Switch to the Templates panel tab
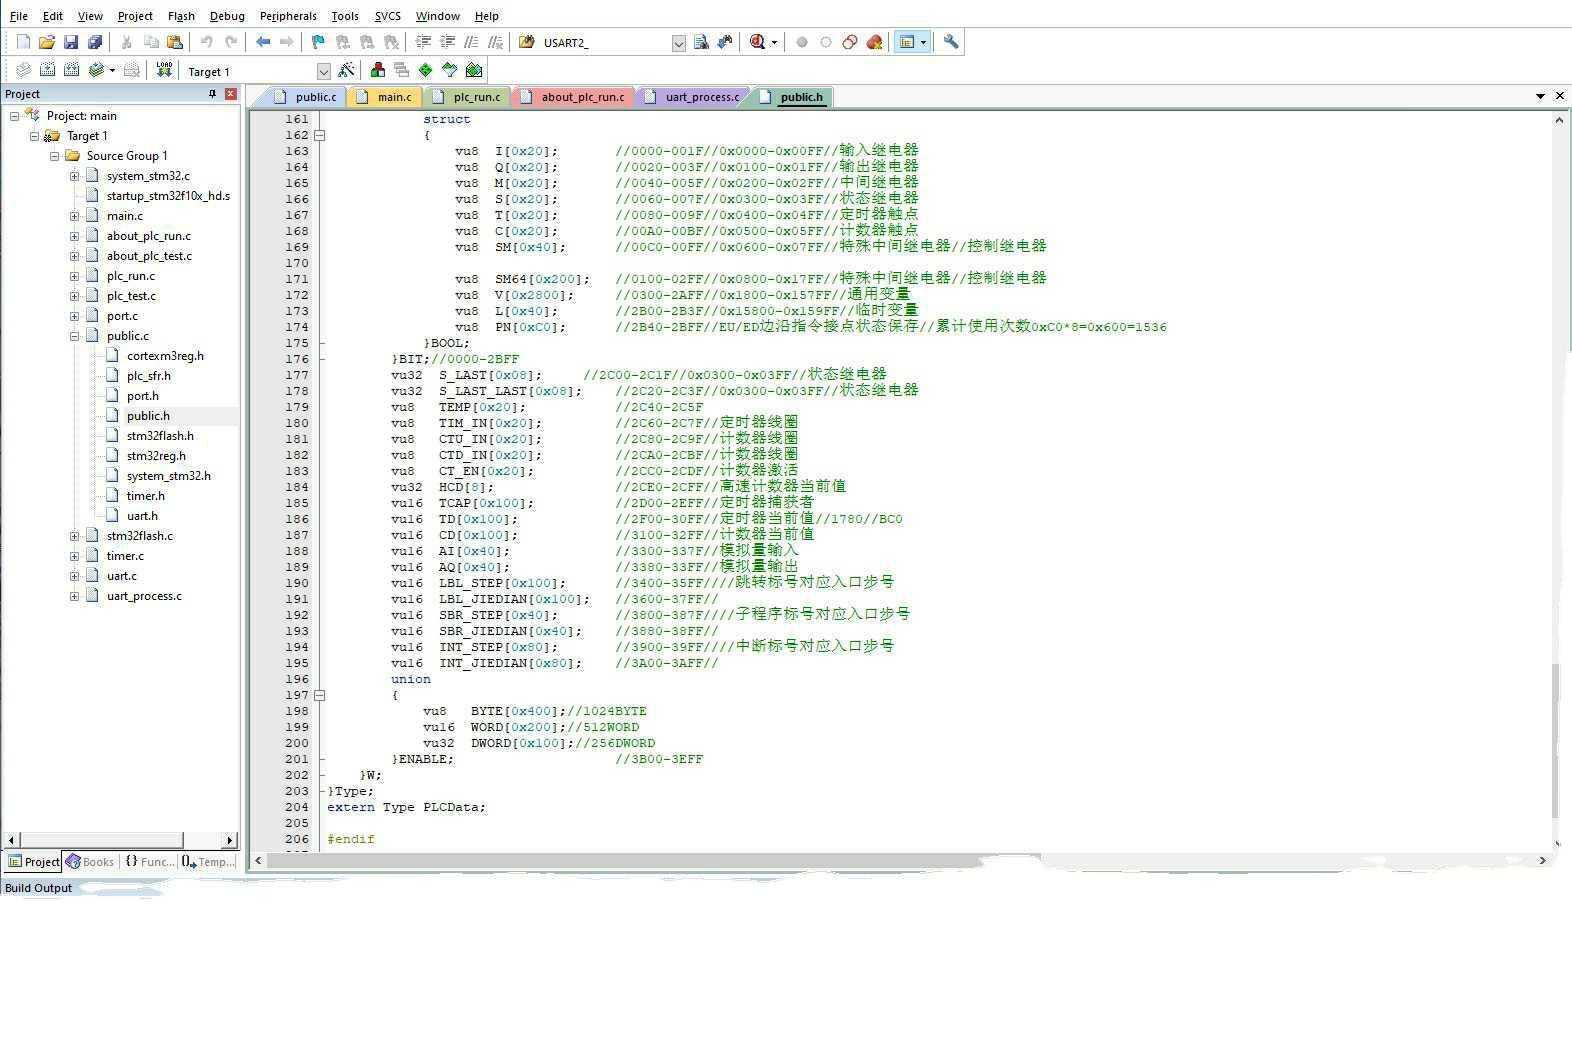Screen dimensions: 1572x1049 point(209,862)
